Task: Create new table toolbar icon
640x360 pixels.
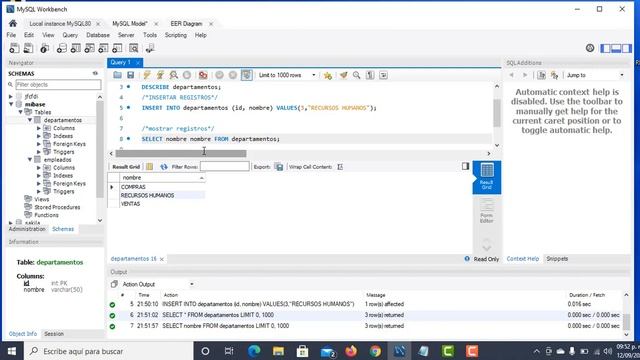Action: pyautogui.click(x=76, y=48)
